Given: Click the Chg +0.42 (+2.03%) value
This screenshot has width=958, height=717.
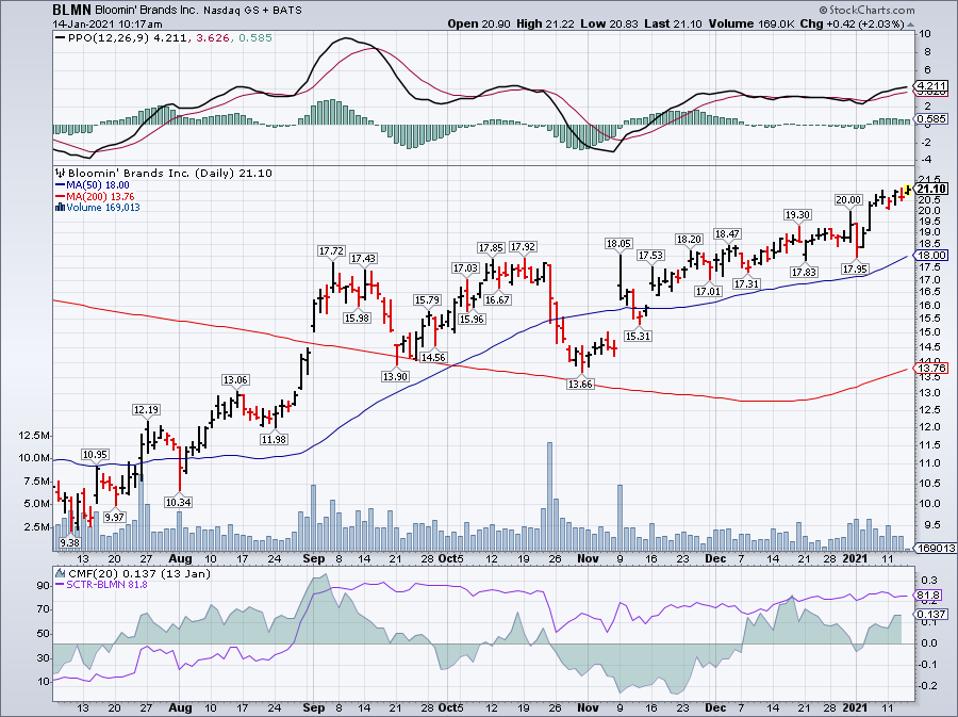Looking at the screenshot, I should pyautogui.click(x=852, y=24).
